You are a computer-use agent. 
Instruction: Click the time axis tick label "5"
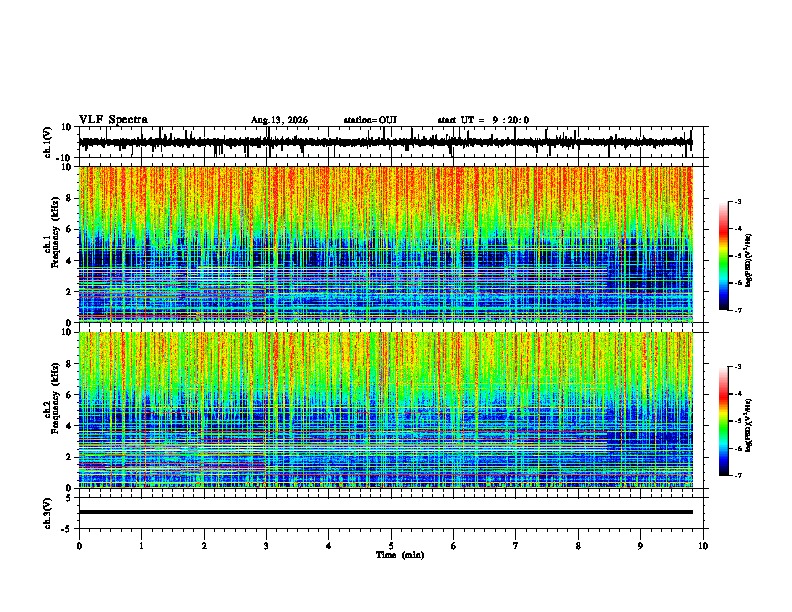(391, 546)
